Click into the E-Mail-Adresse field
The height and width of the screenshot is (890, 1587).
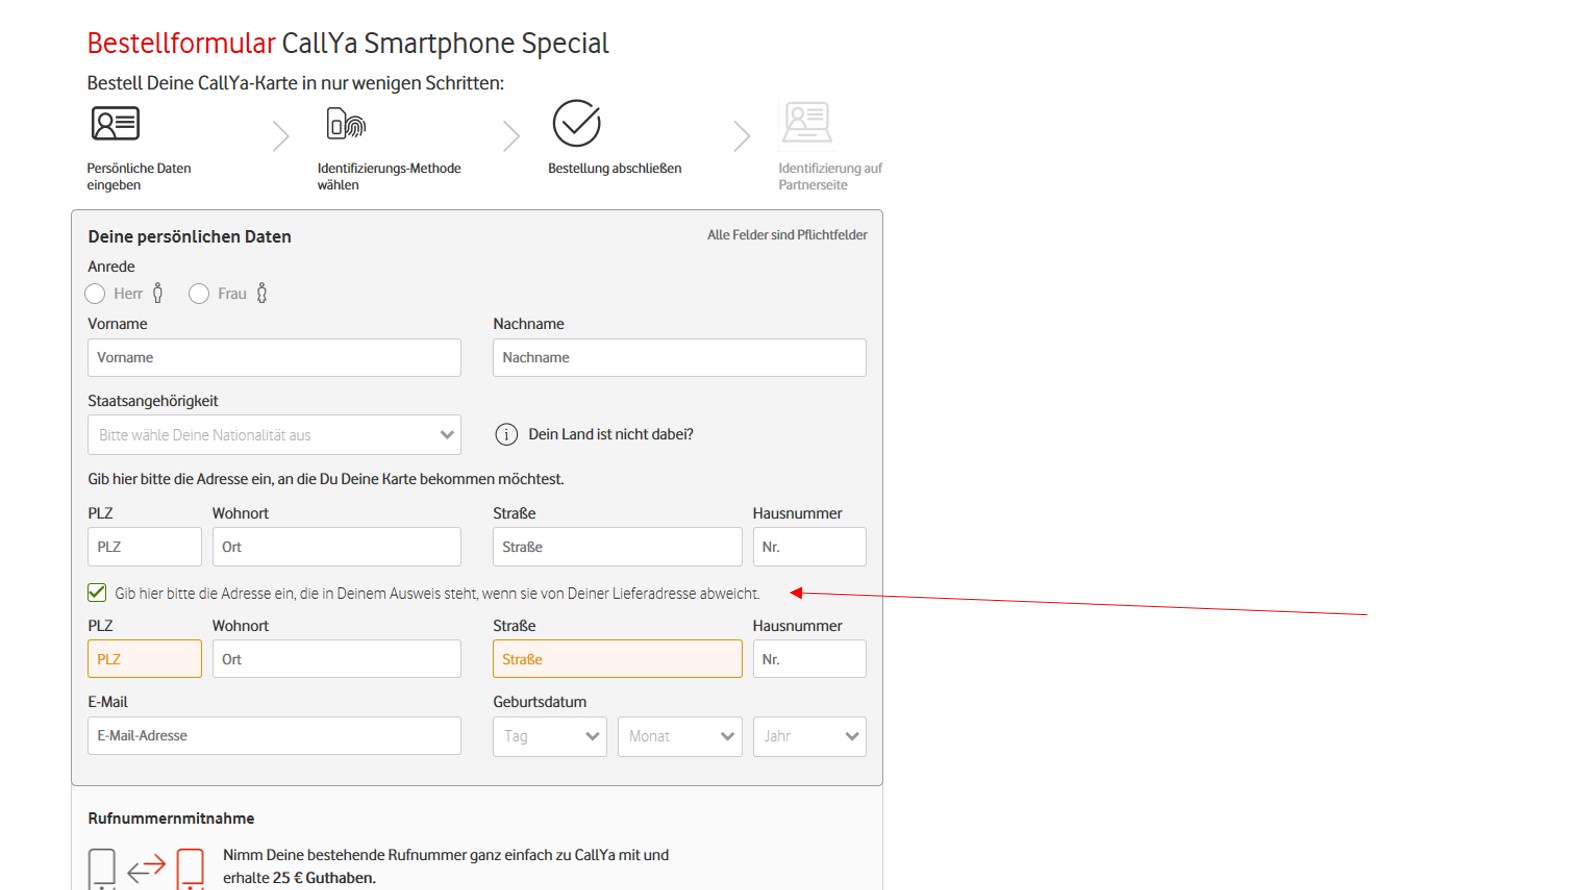point(274,736)
